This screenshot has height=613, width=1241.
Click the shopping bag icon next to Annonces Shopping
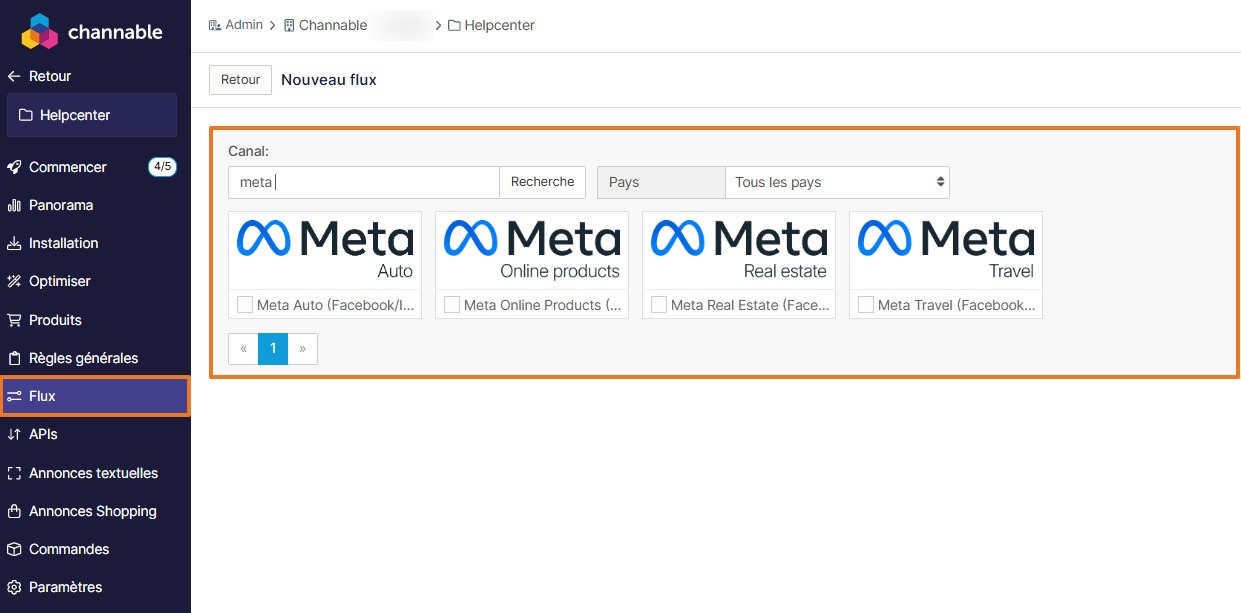(14, 511)
